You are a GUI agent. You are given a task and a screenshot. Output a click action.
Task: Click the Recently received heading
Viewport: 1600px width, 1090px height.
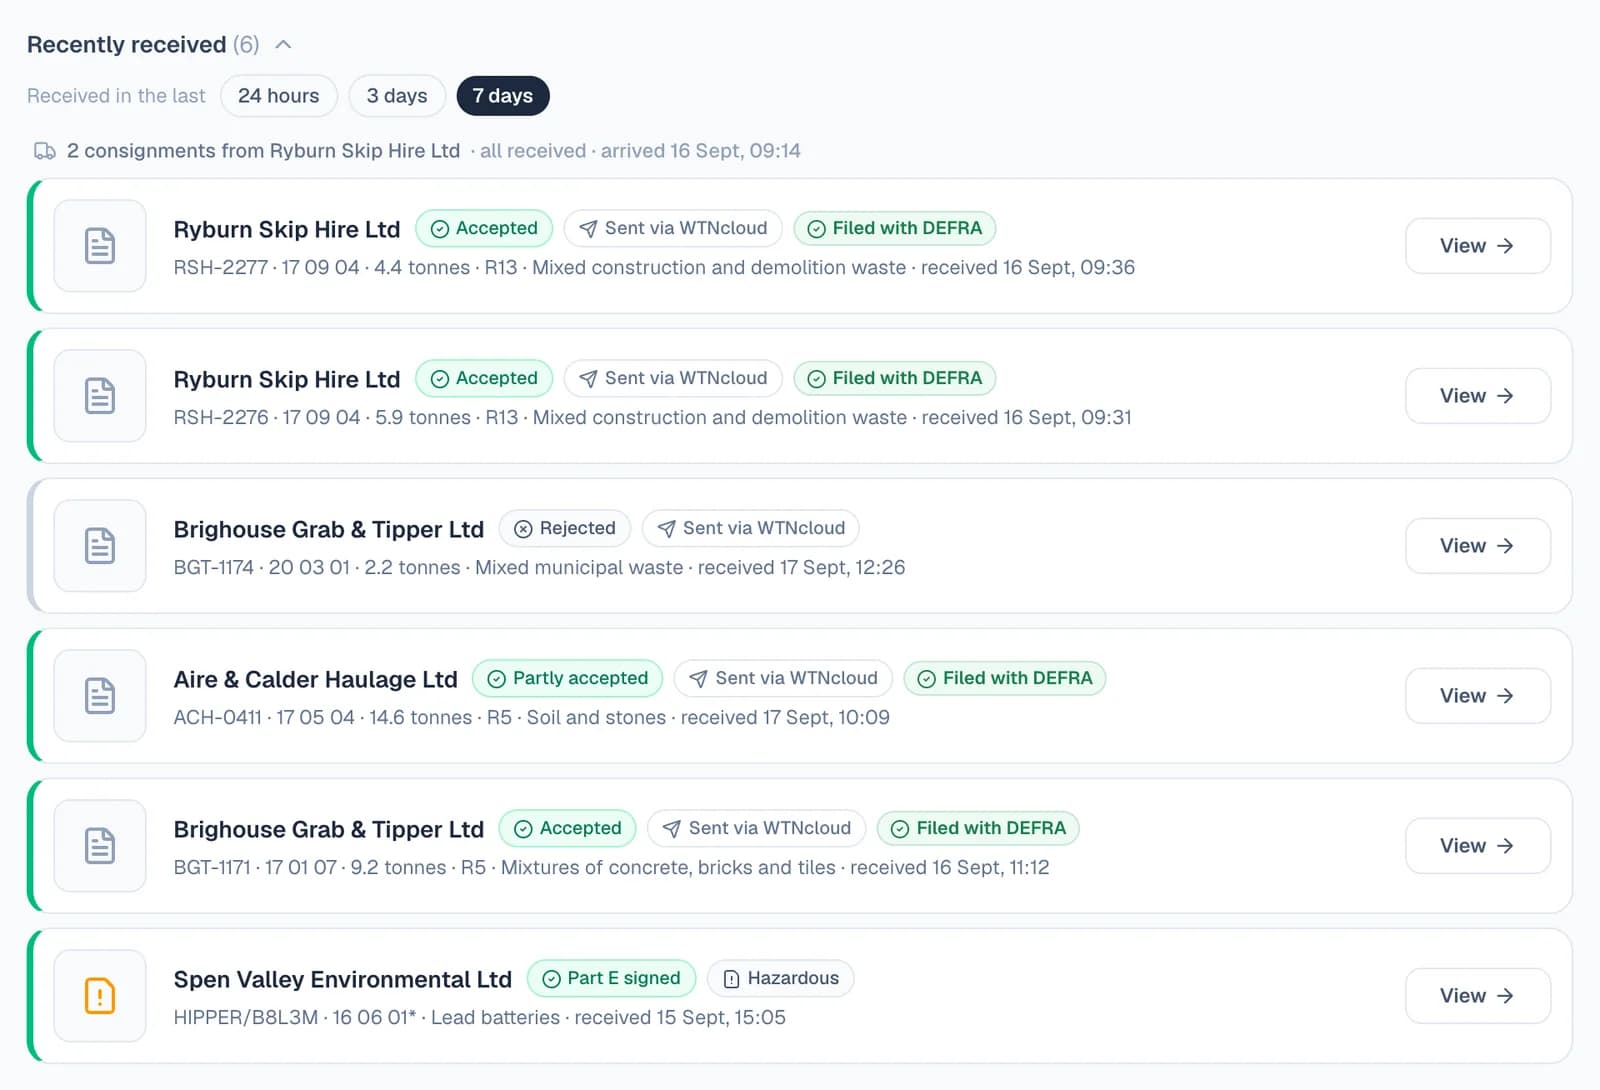(x=127, y=45)
